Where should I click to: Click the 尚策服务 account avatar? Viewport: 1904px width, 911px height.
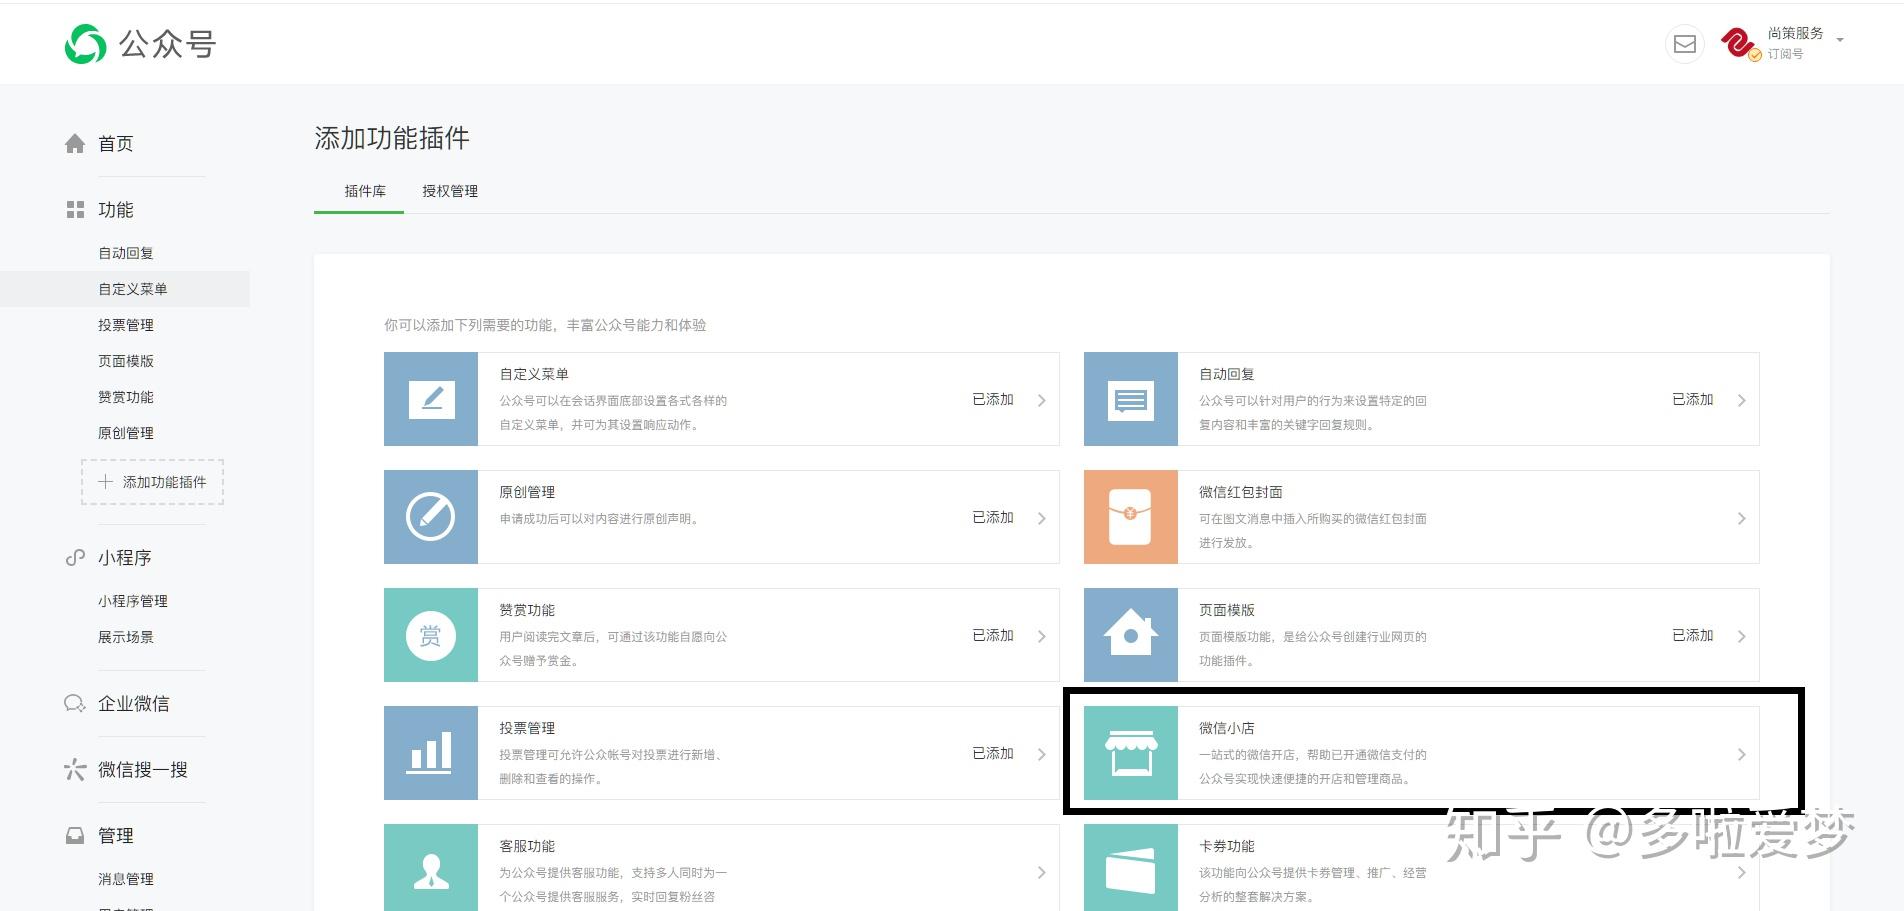pos(1739,44)
